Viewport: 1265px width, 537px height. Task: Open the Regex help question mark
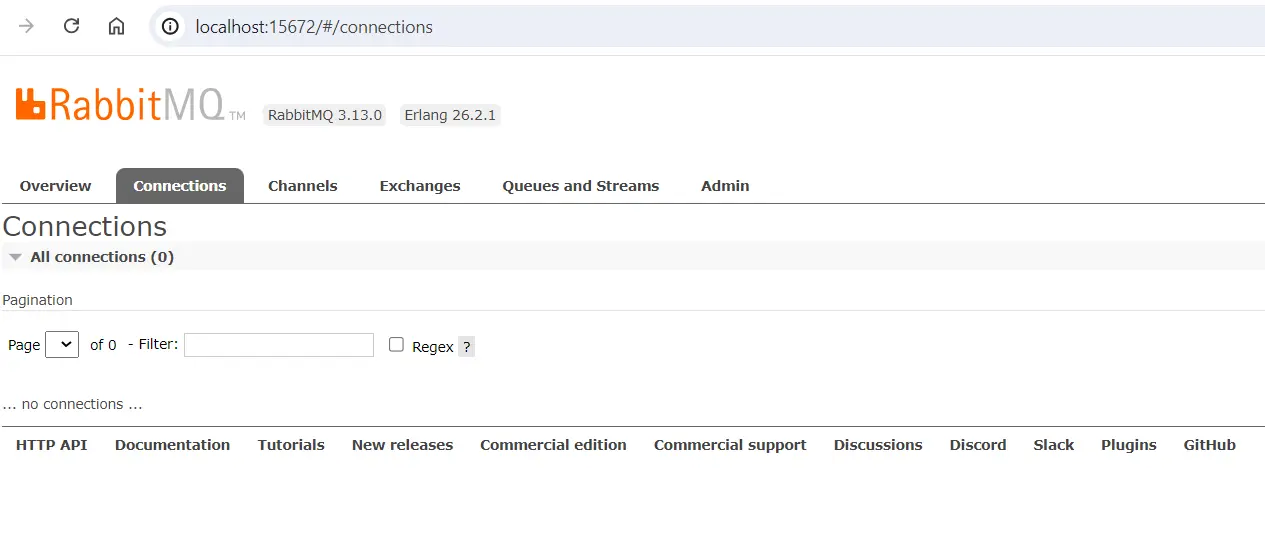pos(466,347)
